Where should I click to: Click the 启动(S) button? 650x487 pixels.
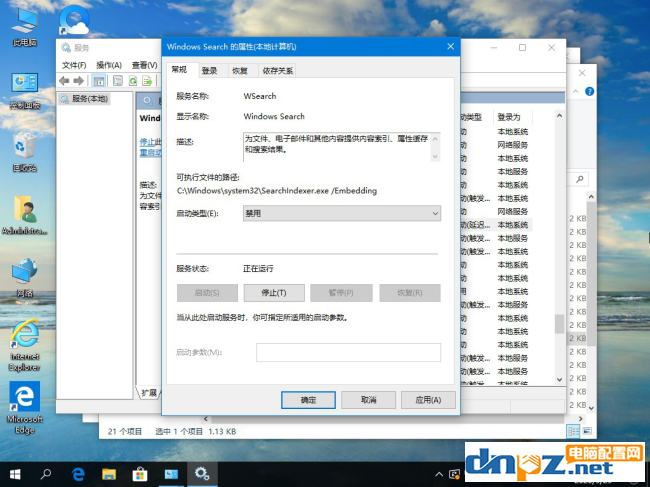[x=207, y=293]
